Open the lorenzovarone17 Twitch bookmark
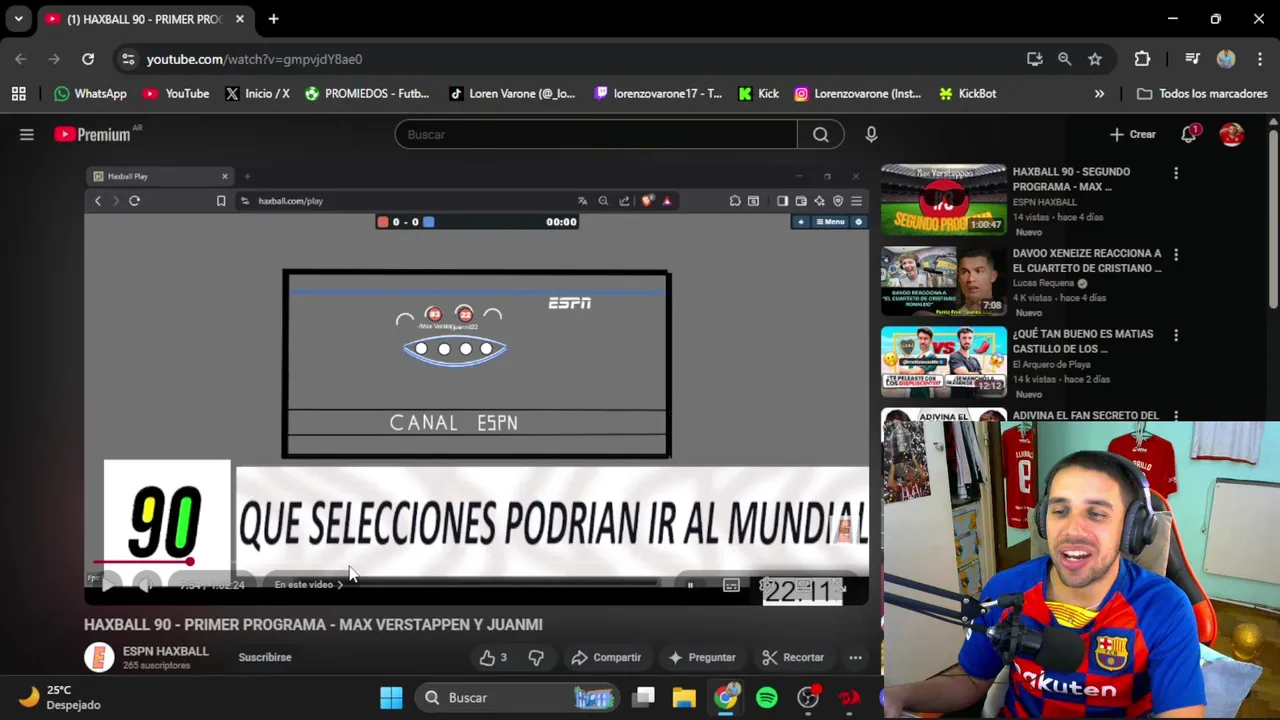The width and height of the screenshot is (1280, 720). [x=658, y=93]
